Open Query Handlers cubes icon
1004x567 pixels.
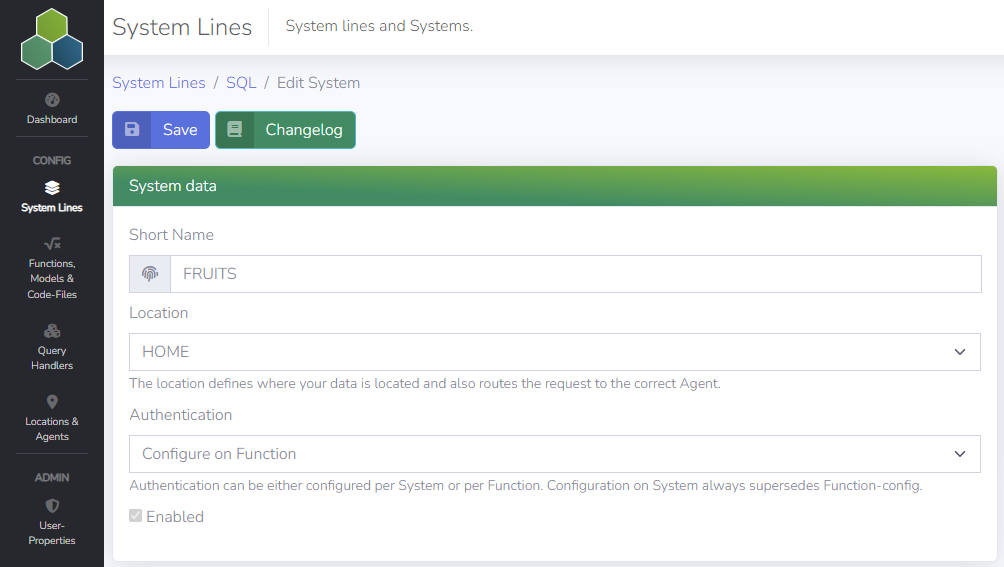[x=52, y=331]
